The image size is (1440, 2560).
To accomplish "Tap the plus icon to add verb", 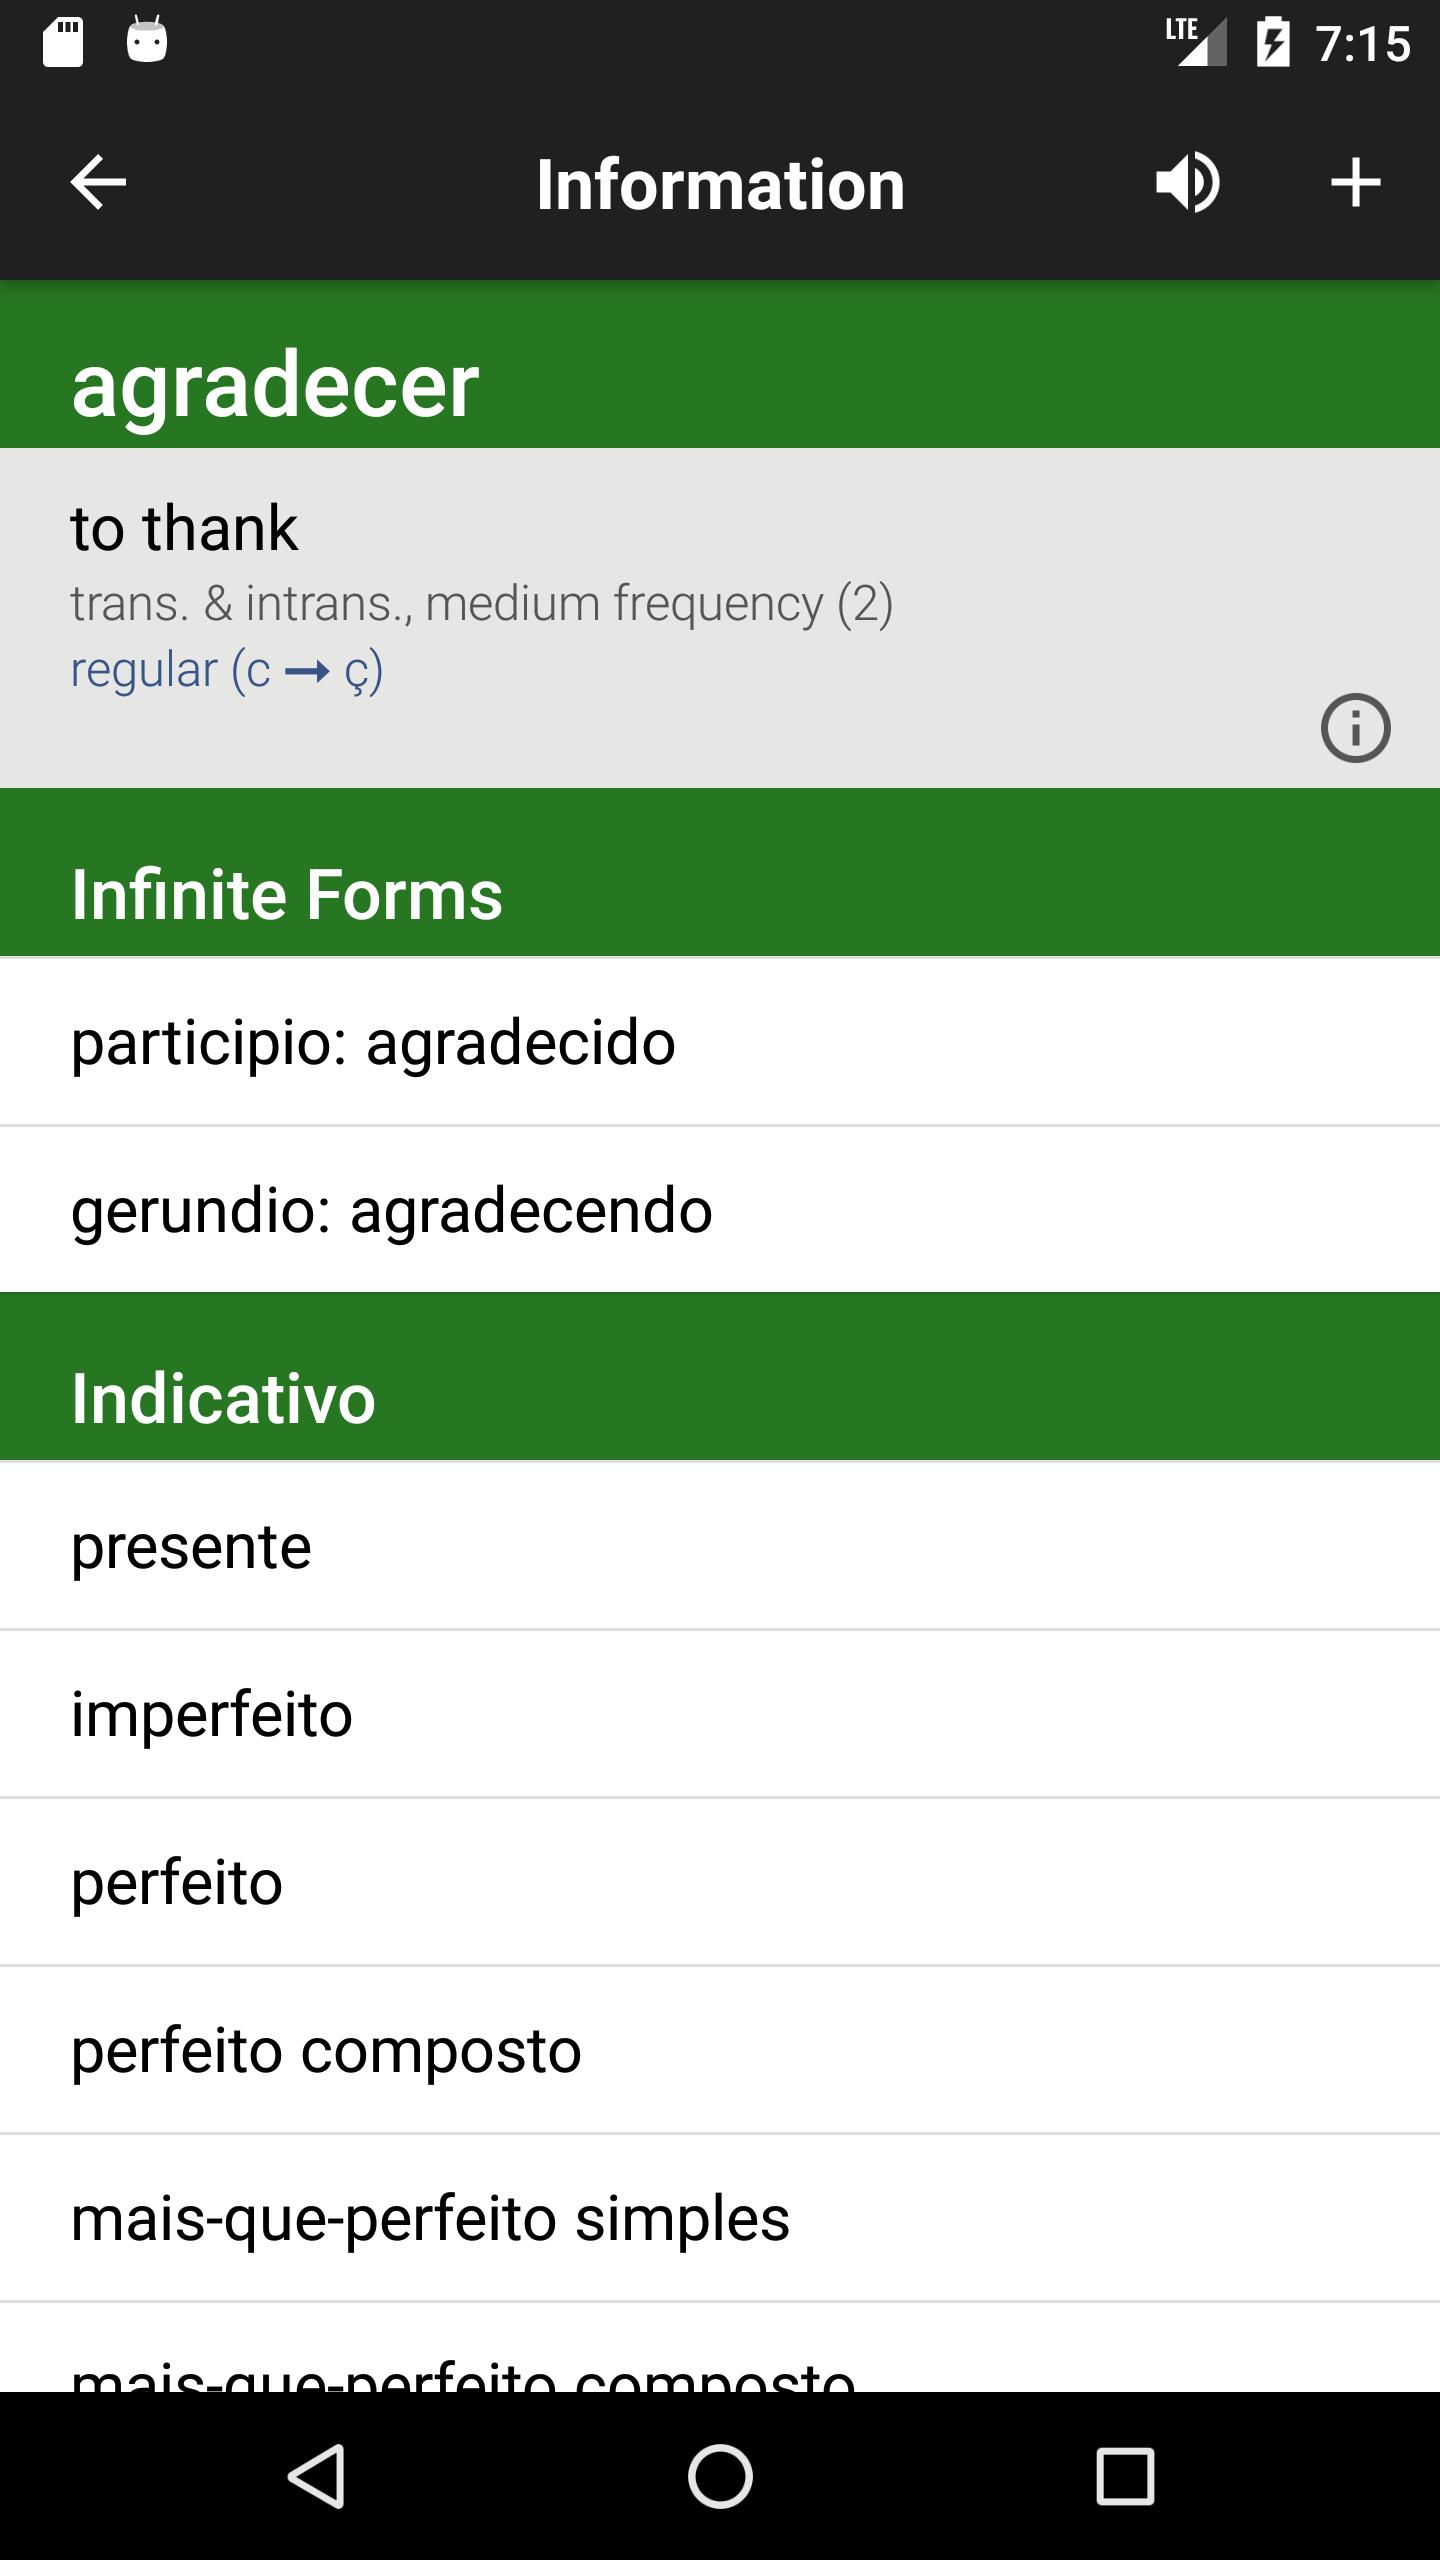I will pos(1355,183).
